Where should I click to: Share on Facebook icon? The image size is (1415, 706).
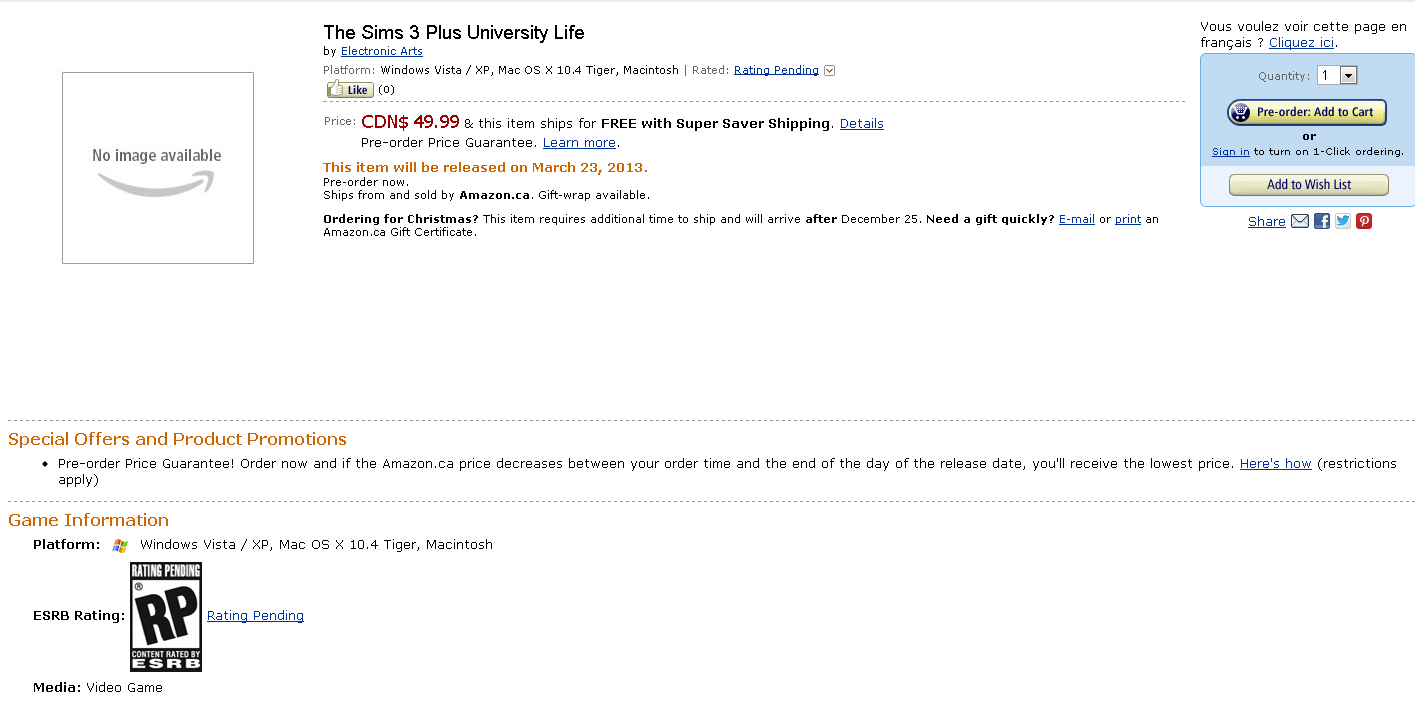point(1322,221)
